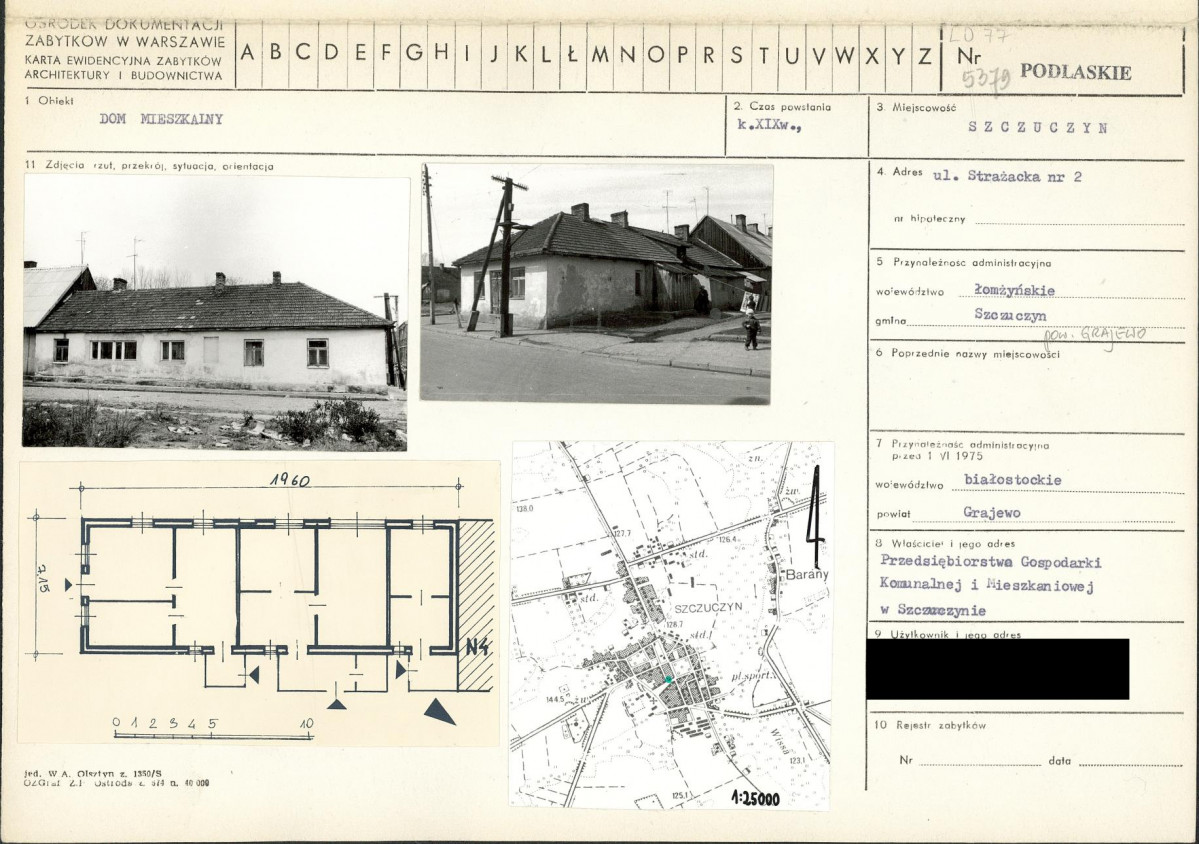This screenshot has width=1199, height=844.
Task: Select 'Komunalnej i Mieszkaniowej' owner line
Action: pos(986,586)
